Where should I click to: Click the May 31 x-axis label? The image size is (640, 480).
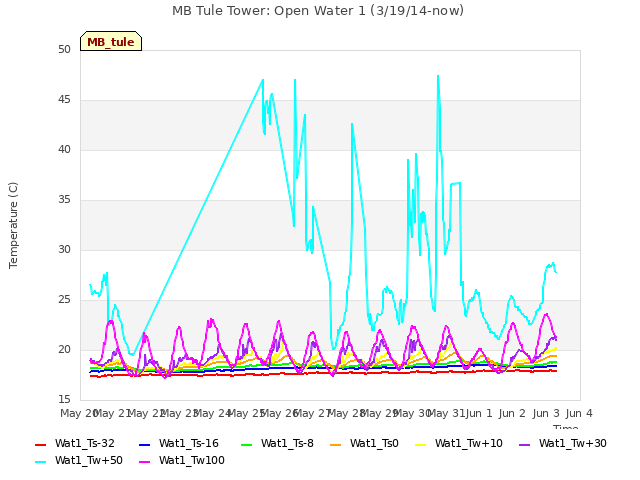click(x=446, y=413)
